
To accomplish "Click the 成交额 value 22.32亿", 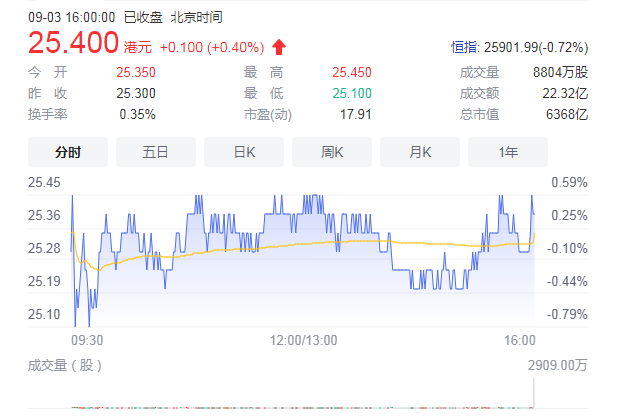I will coord(565,94).
